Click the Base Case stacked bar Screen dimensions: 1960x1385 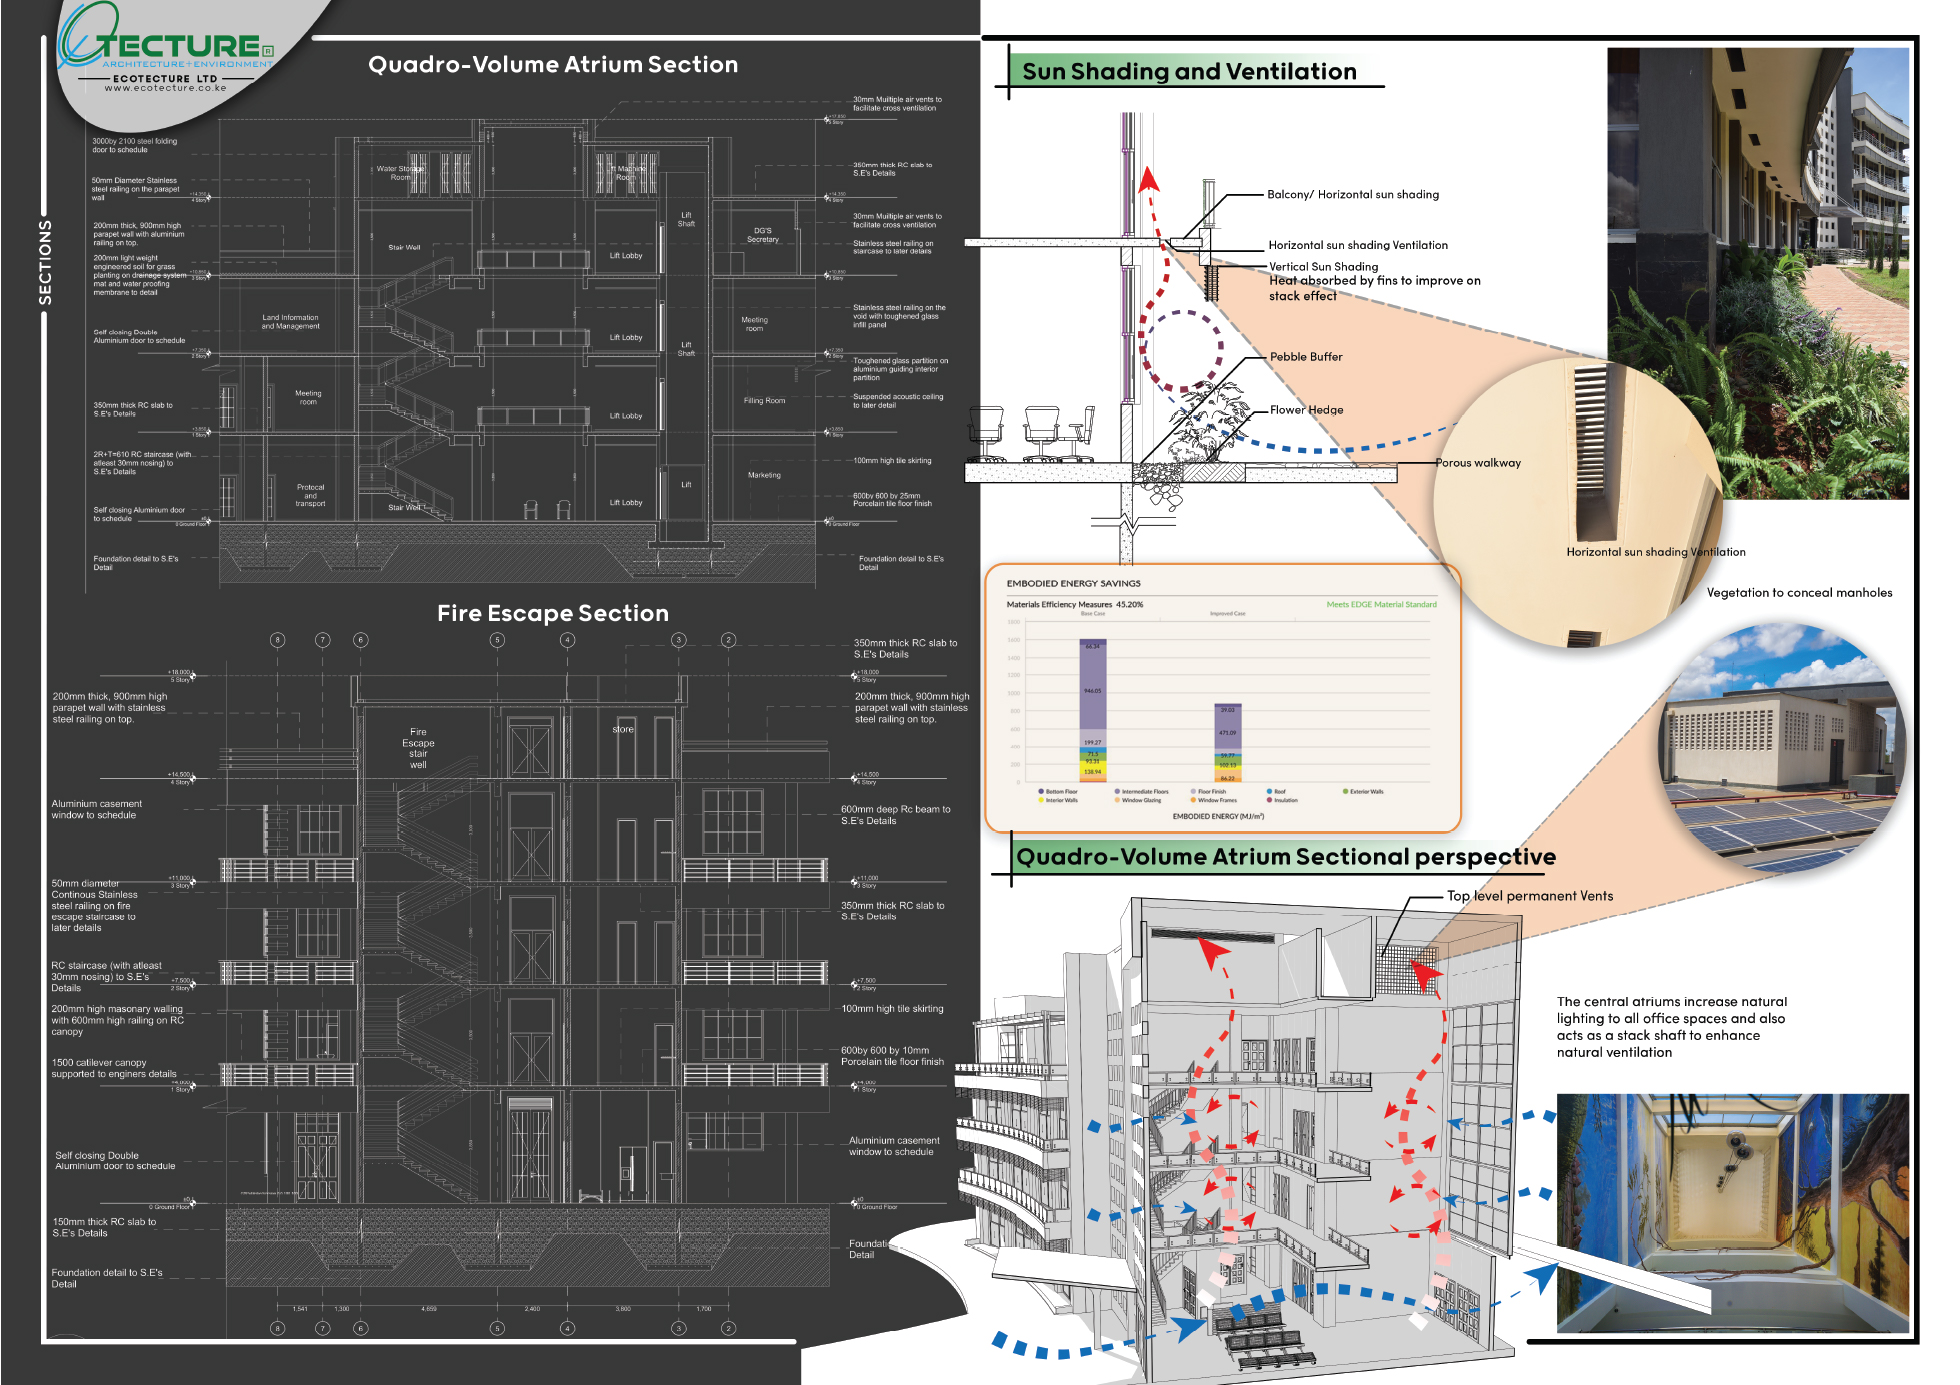click(1092, 710)
